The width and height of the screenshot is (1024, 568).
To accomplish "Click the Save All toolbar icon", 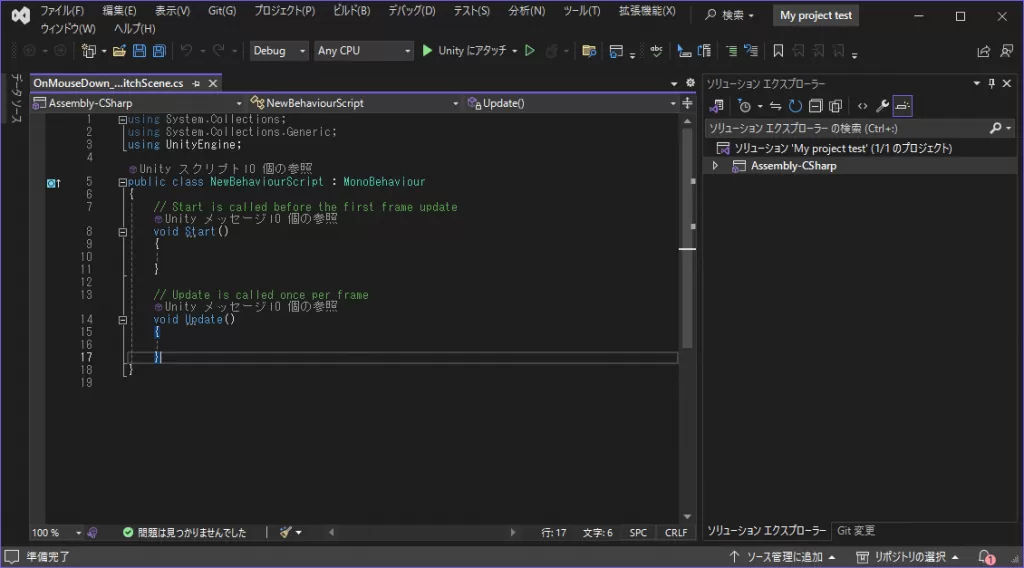I will point(158,51).
